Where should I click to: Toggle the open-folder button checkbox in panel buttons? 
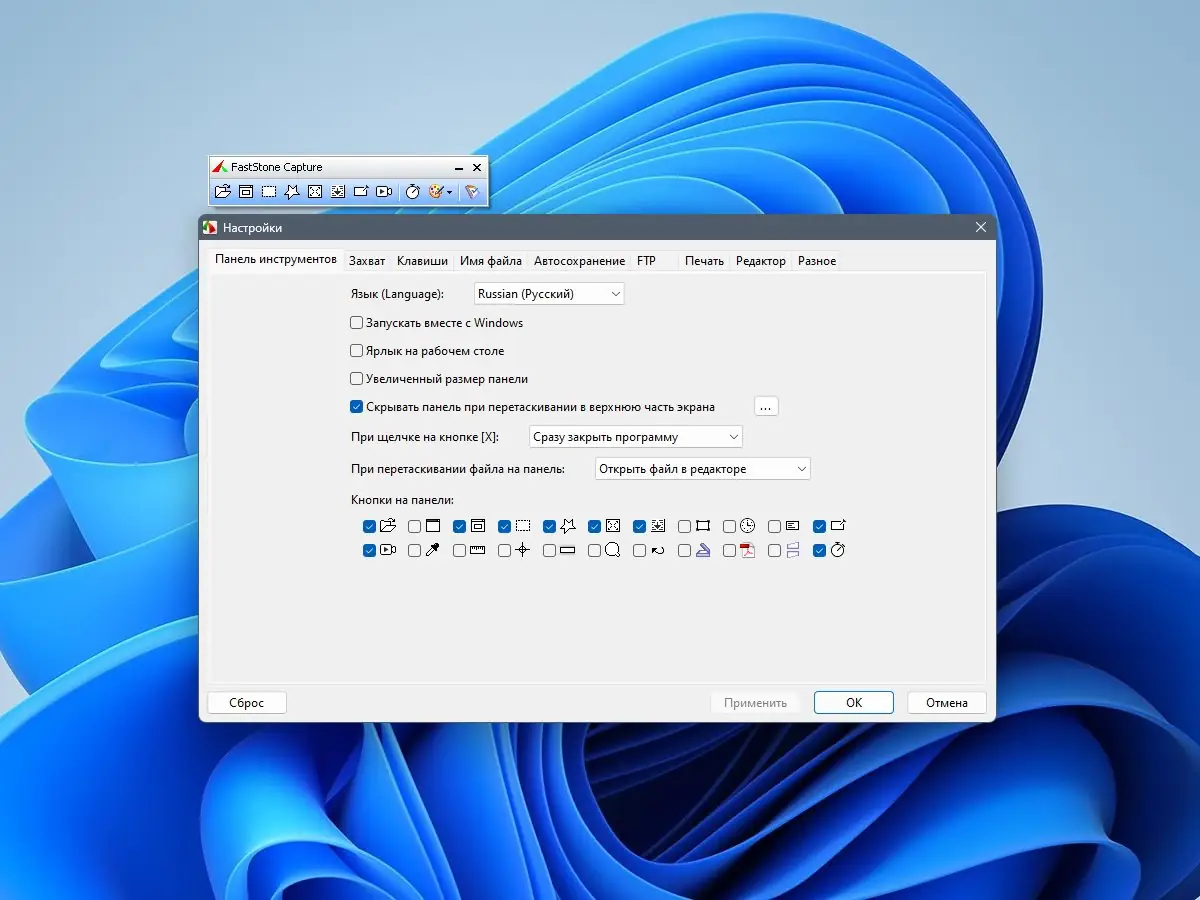pyautogui.click(x=369, y=526)
